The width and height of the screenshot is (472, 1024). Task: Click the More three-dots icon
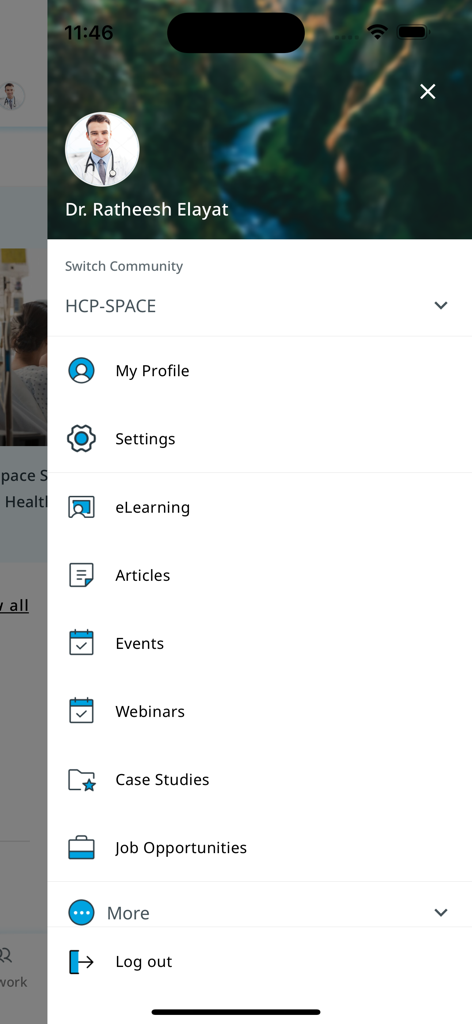click(82, 912)
